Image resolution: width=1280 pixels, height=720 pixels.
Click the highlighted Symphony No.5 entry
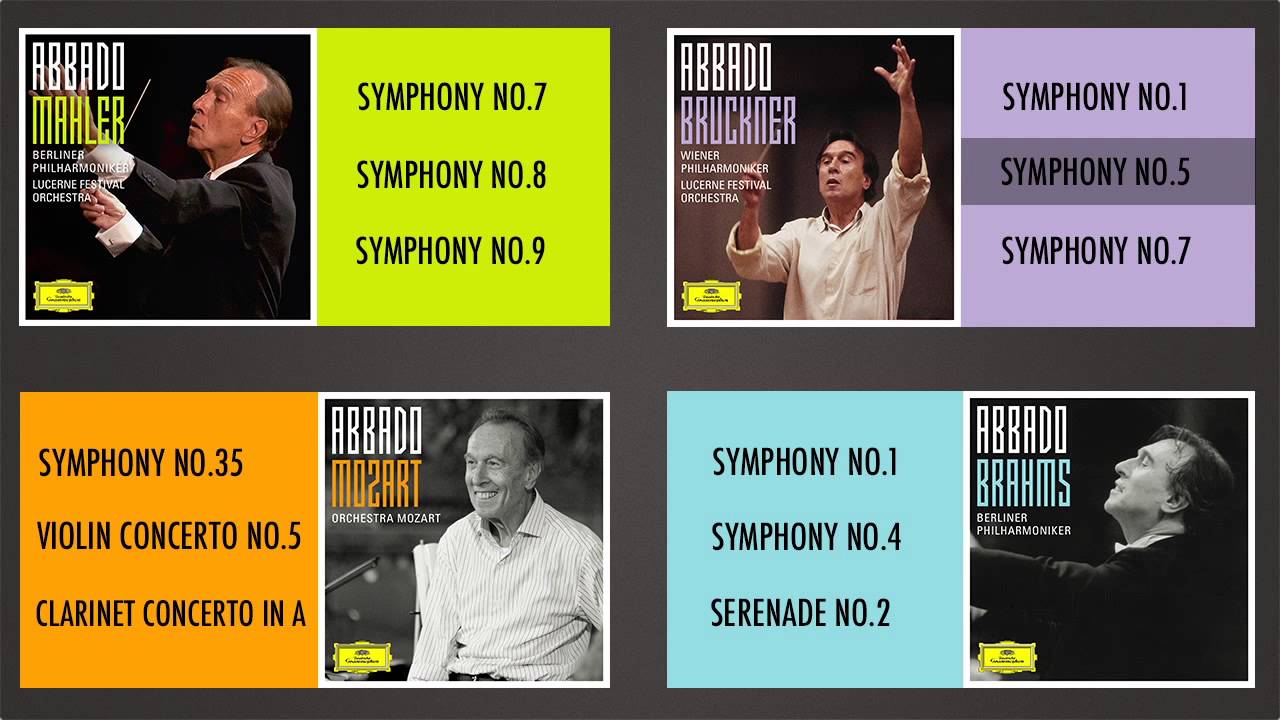(1108, 172)
